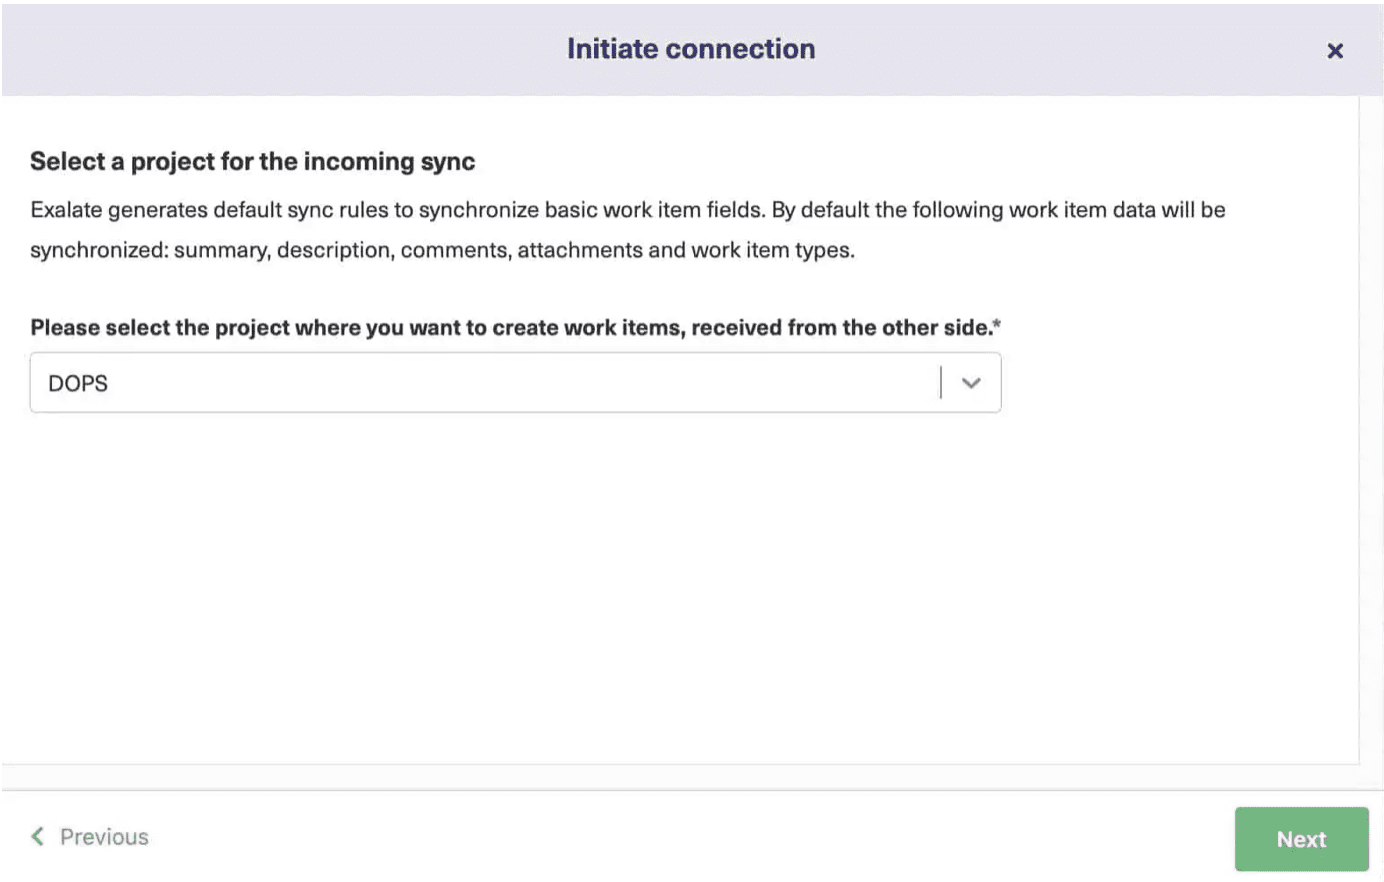Viewport: 1384px width, 882px height.
Task: Click Previous at the bottom left
Action: coord(105,836)
